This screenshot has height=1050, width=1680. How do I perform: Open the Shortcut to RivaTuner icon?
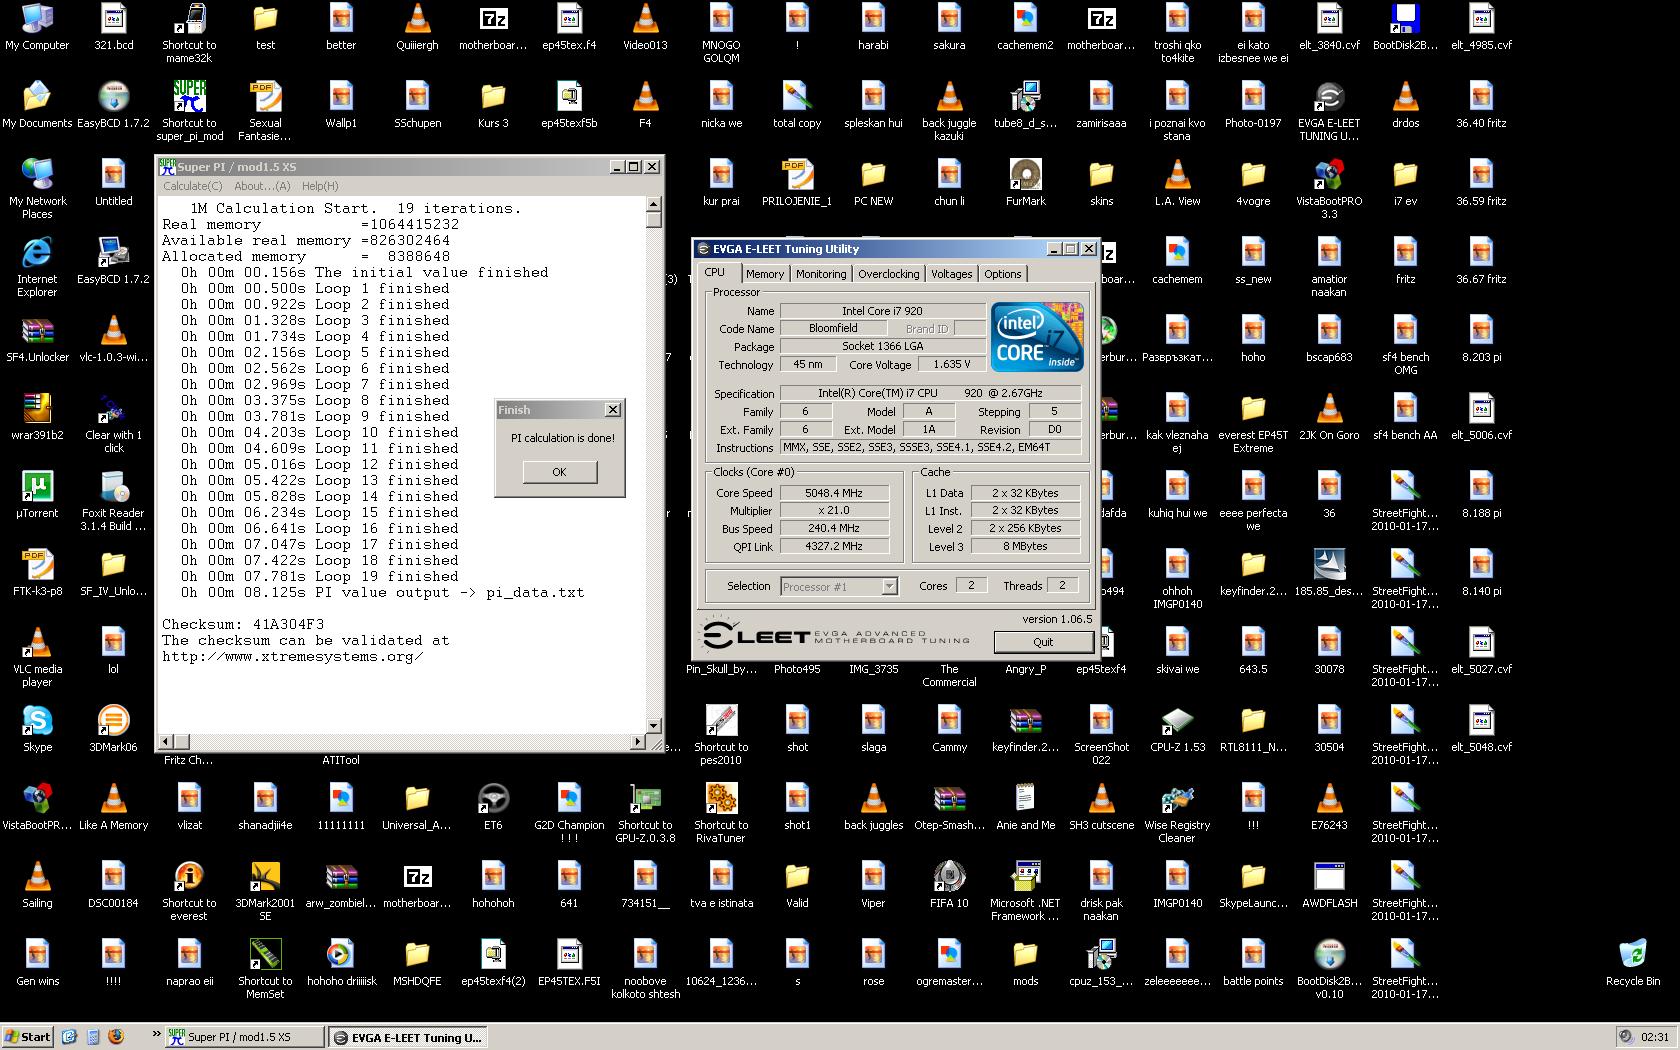(x=721, y=812)
